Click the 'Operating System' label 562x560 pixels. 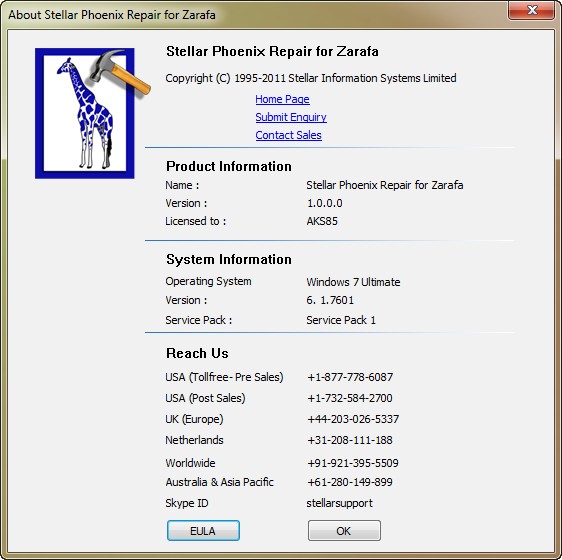[x=208, y=281]
